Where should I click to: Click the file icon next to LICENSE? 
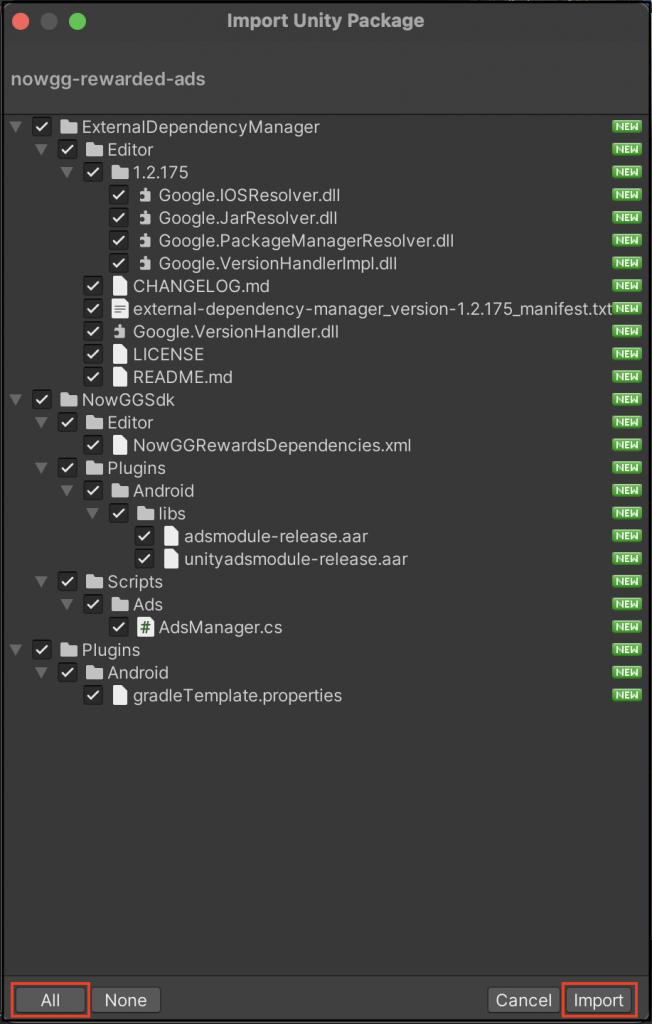coord(121,354)
